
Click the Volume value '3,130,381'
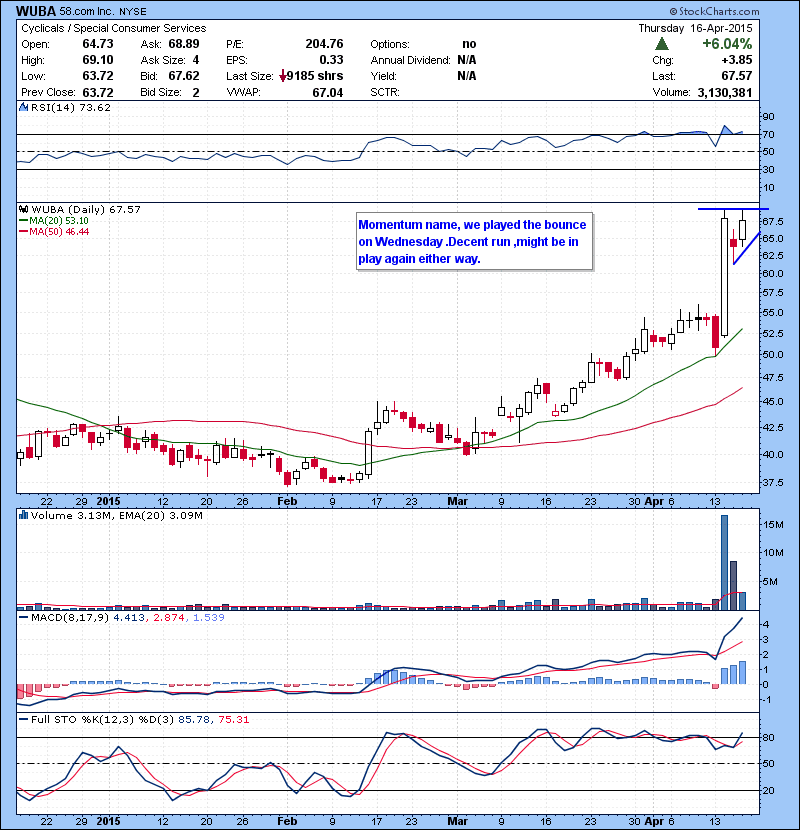[x=725, y=93]
